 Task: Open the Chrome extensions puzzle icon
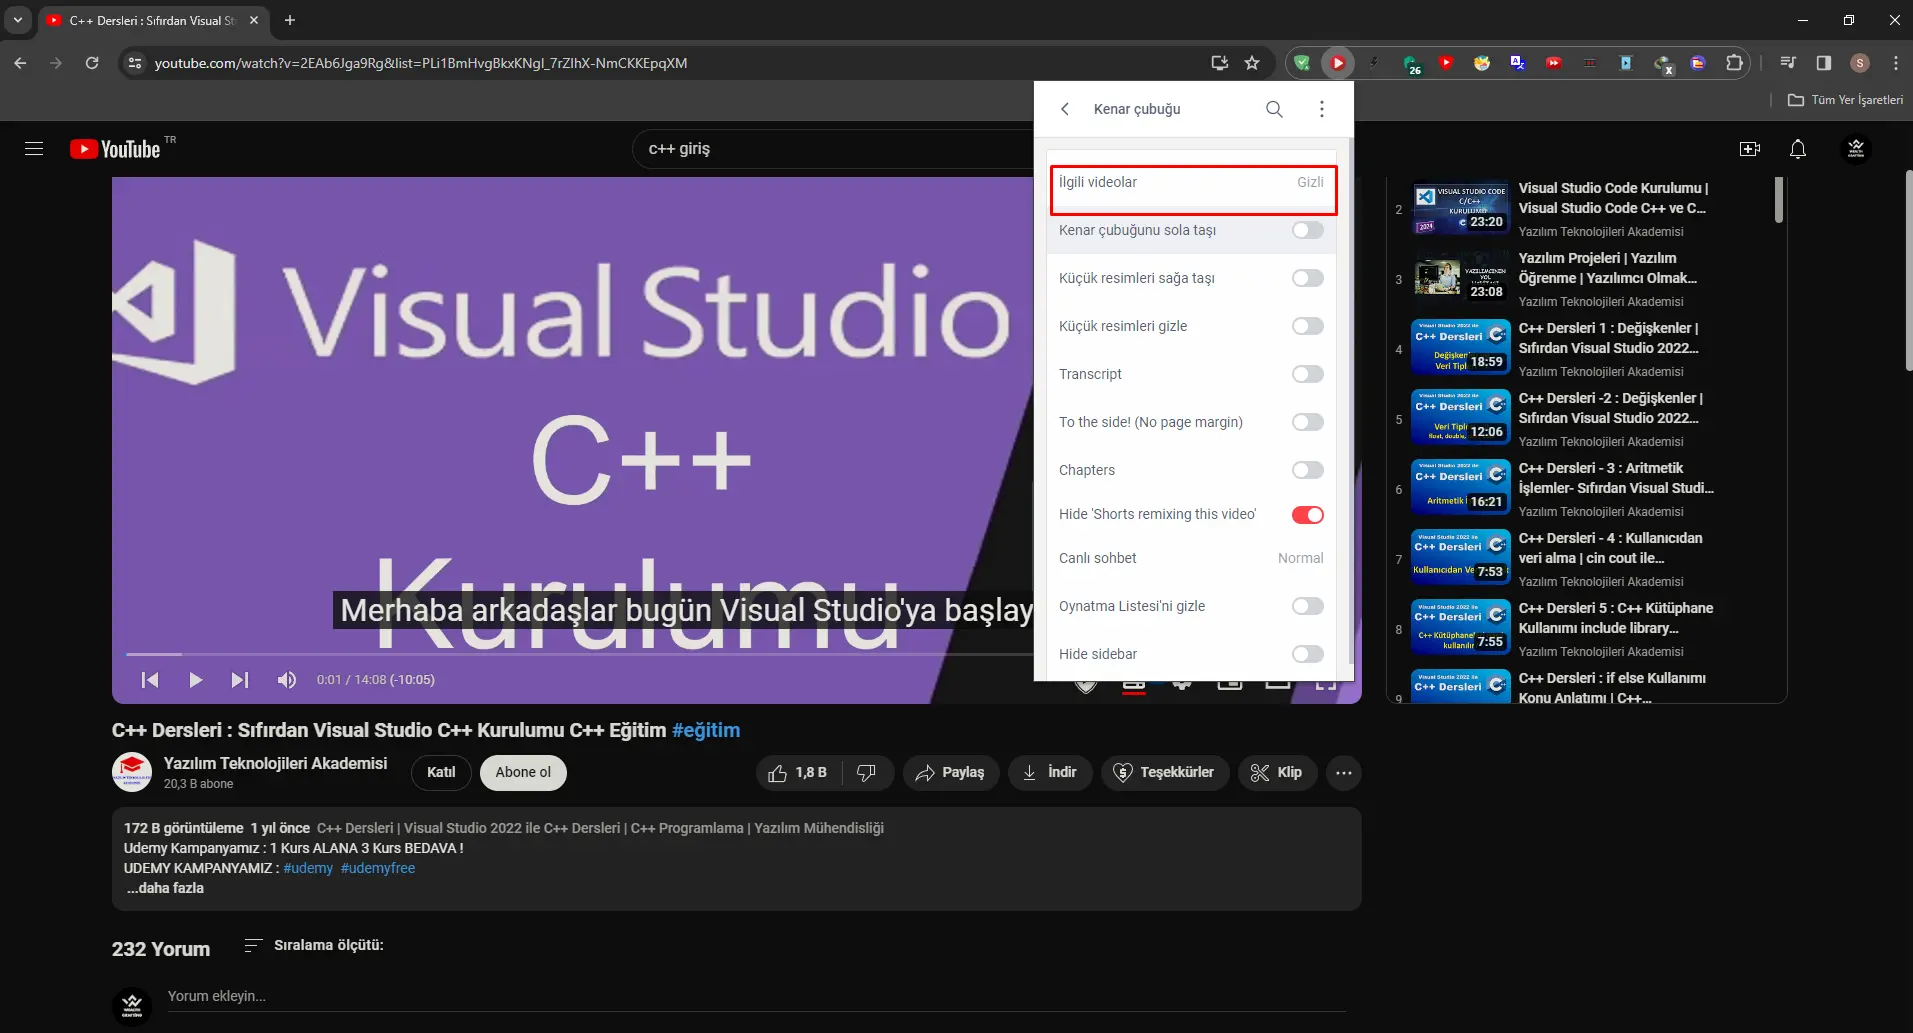pos(1734,63)
